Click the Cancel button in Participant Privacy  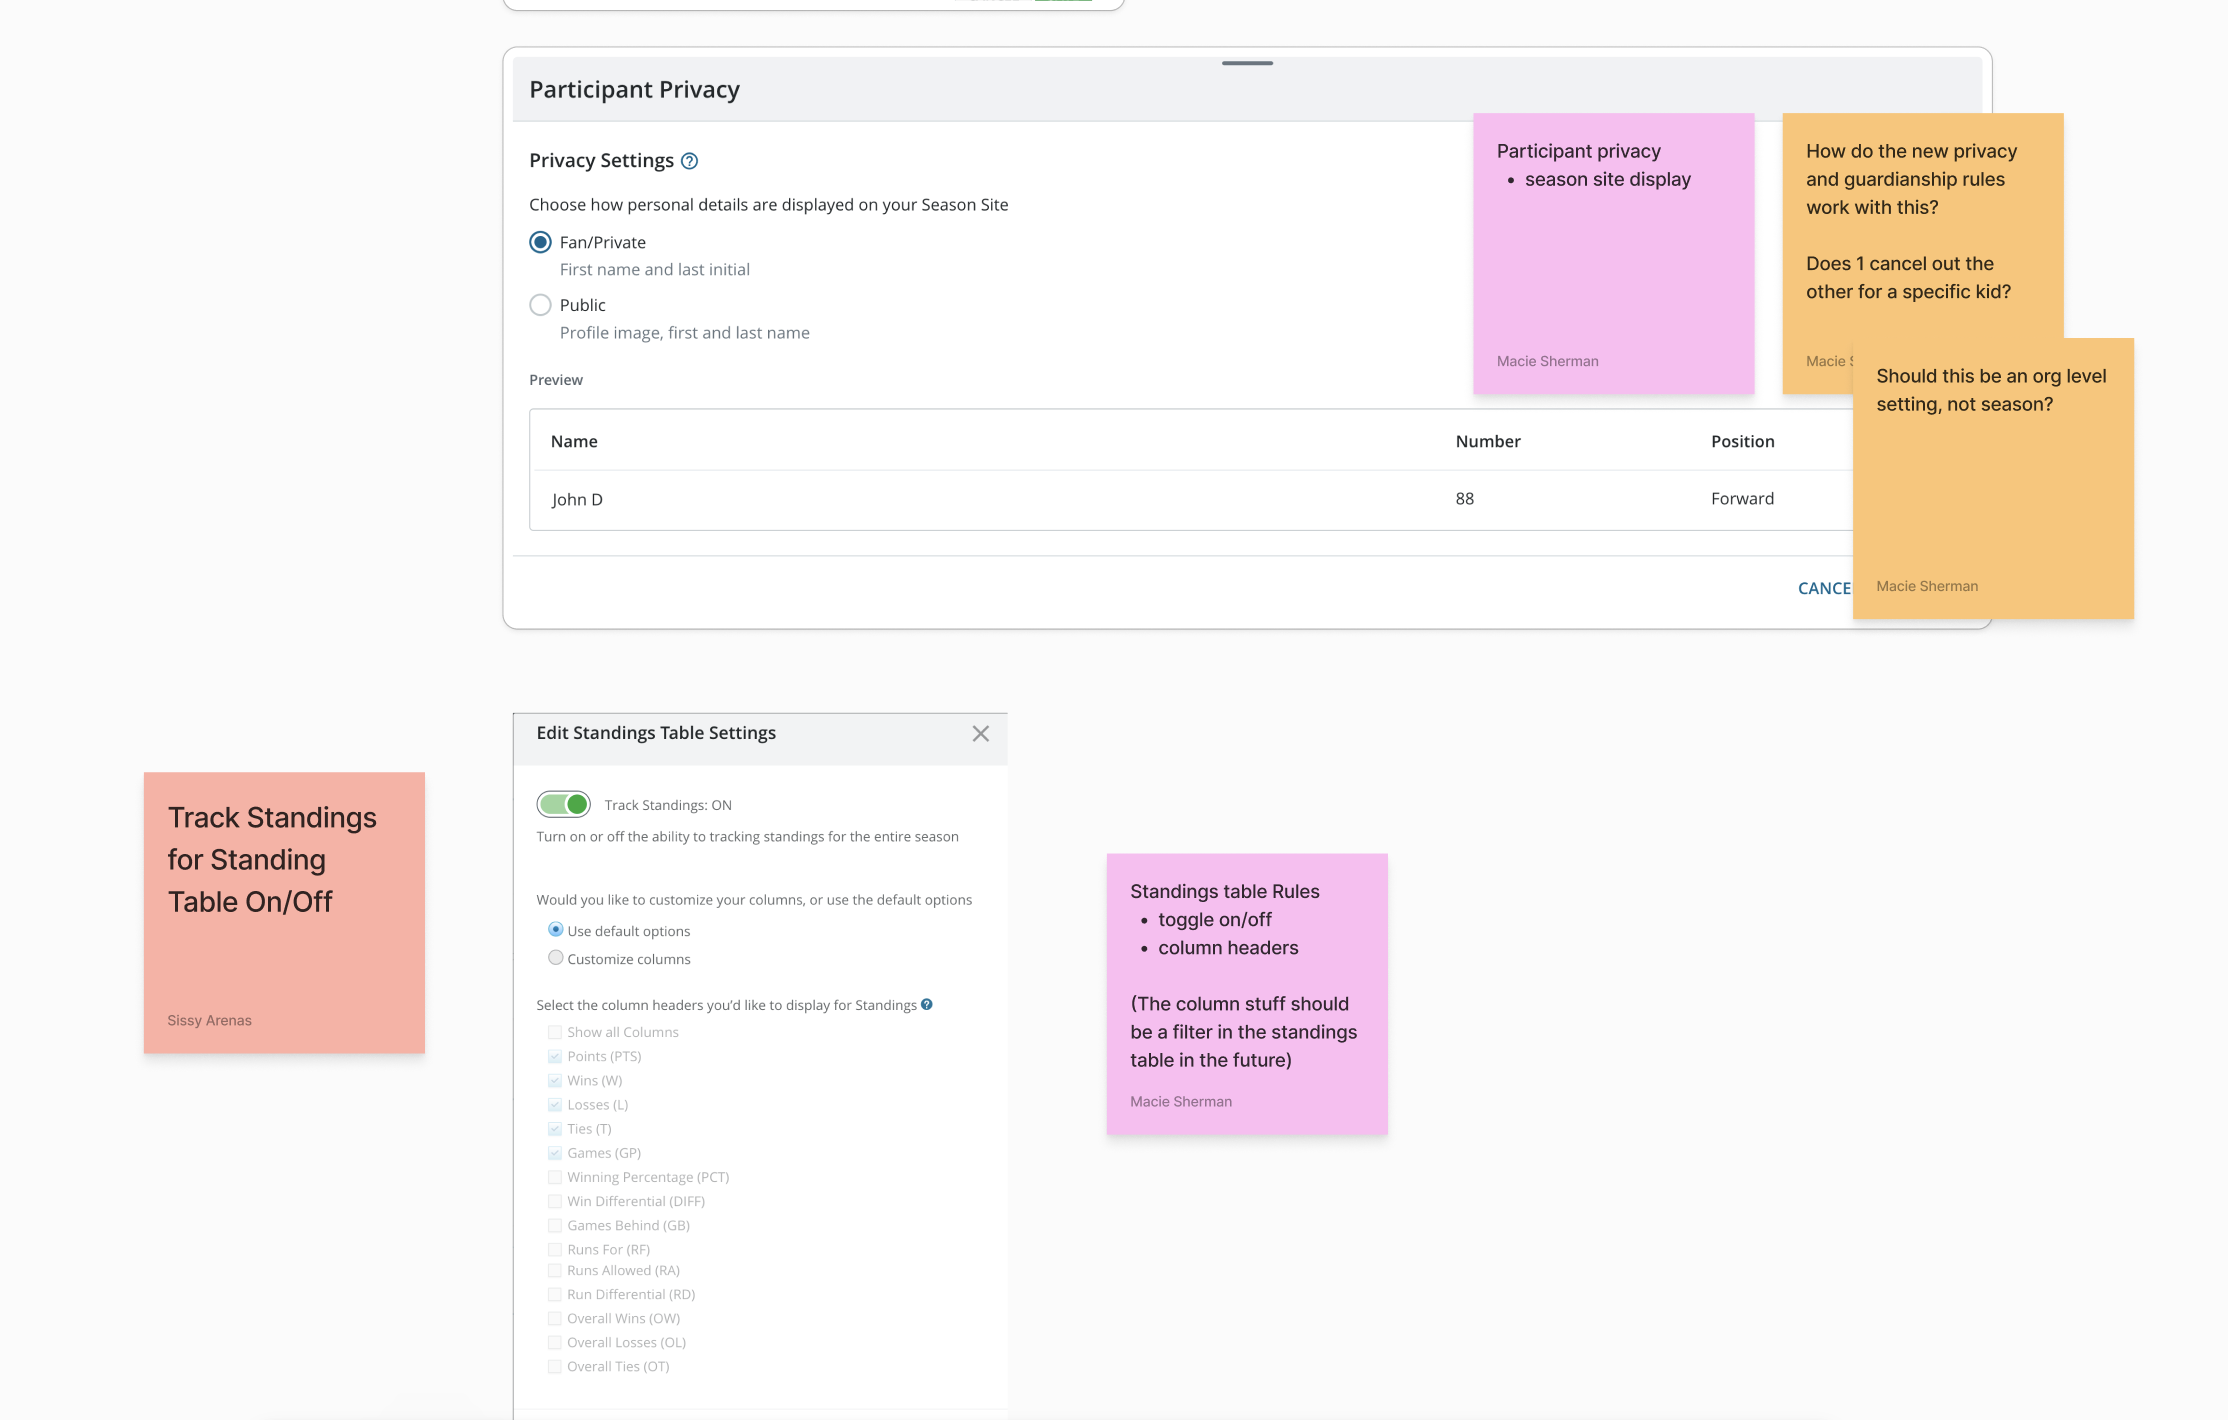pos(1823,588)
